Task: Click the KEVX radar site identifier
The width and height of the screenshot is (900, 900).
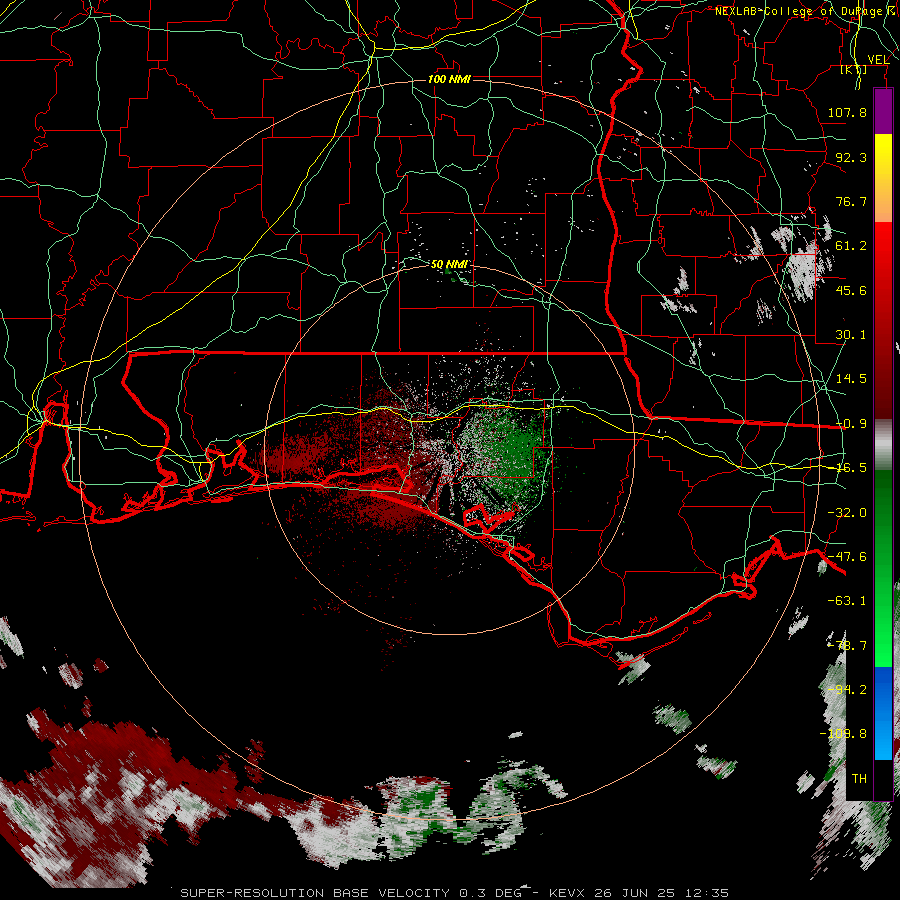Action: (567, 893)
